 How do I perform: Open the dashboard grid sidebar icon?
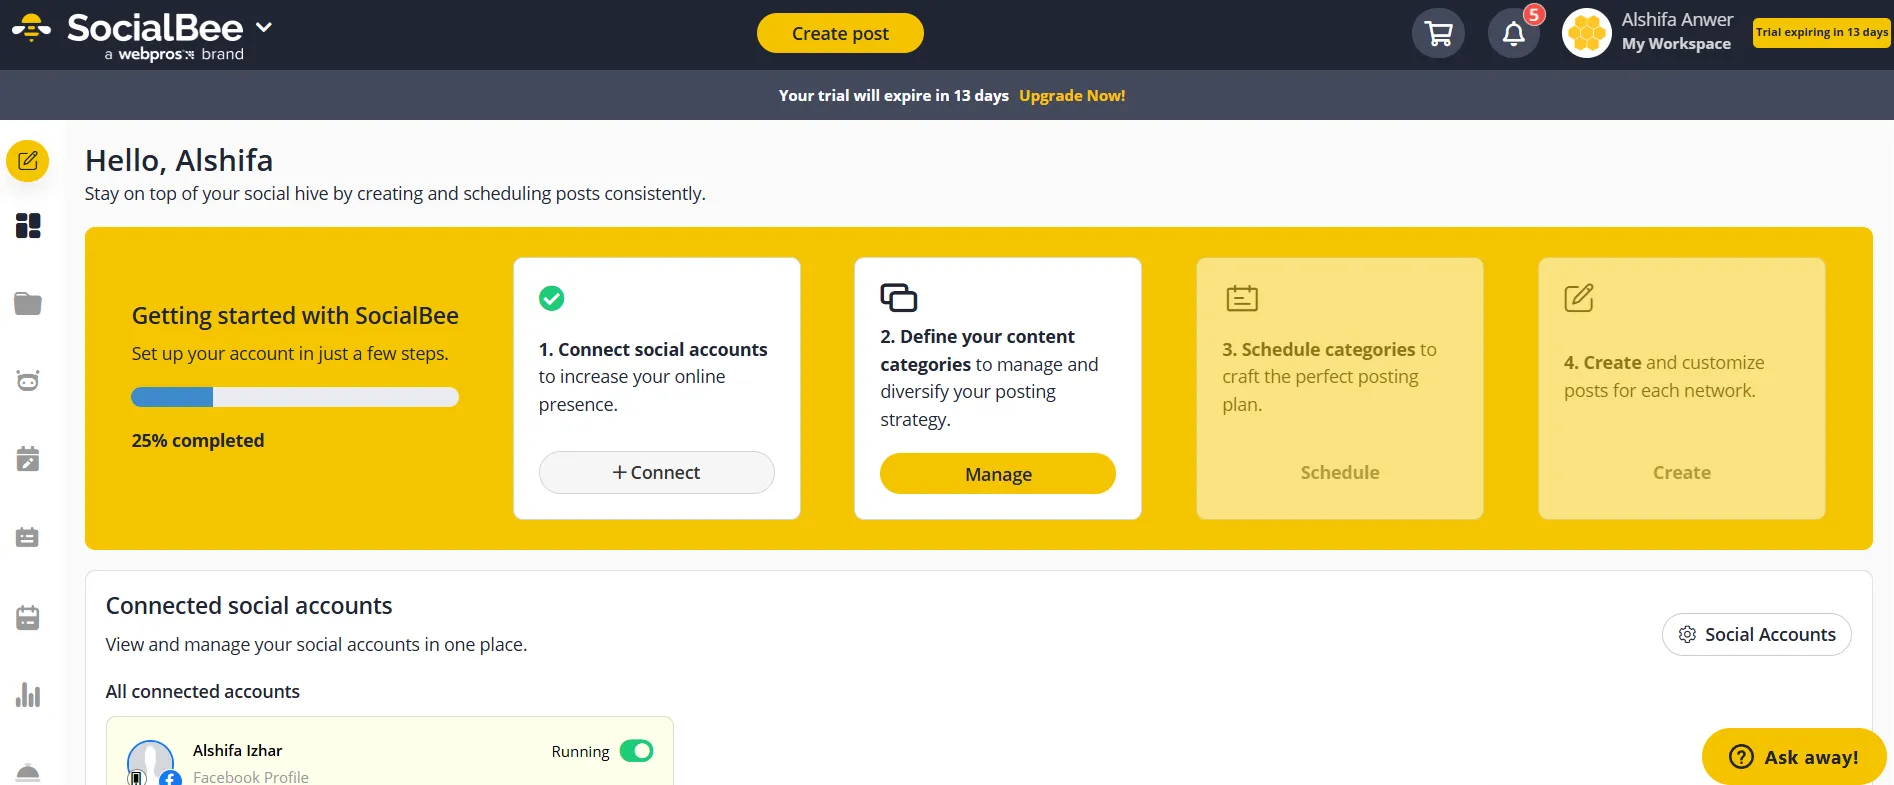click(28, 226)
